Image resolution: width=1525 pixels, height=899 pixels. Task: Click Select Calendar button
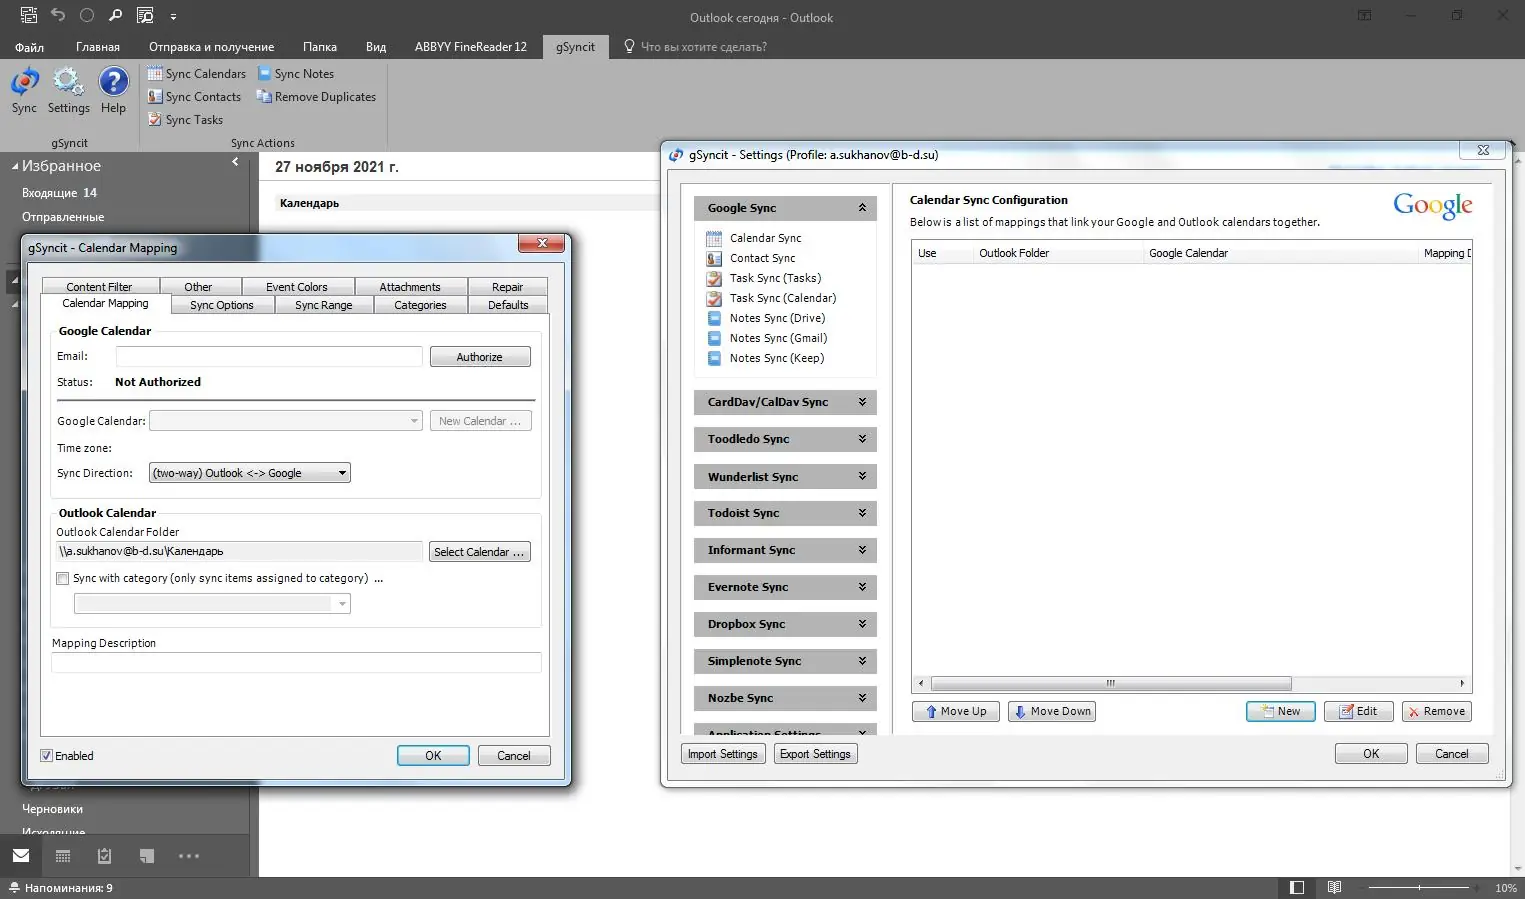tap(480, 552)
